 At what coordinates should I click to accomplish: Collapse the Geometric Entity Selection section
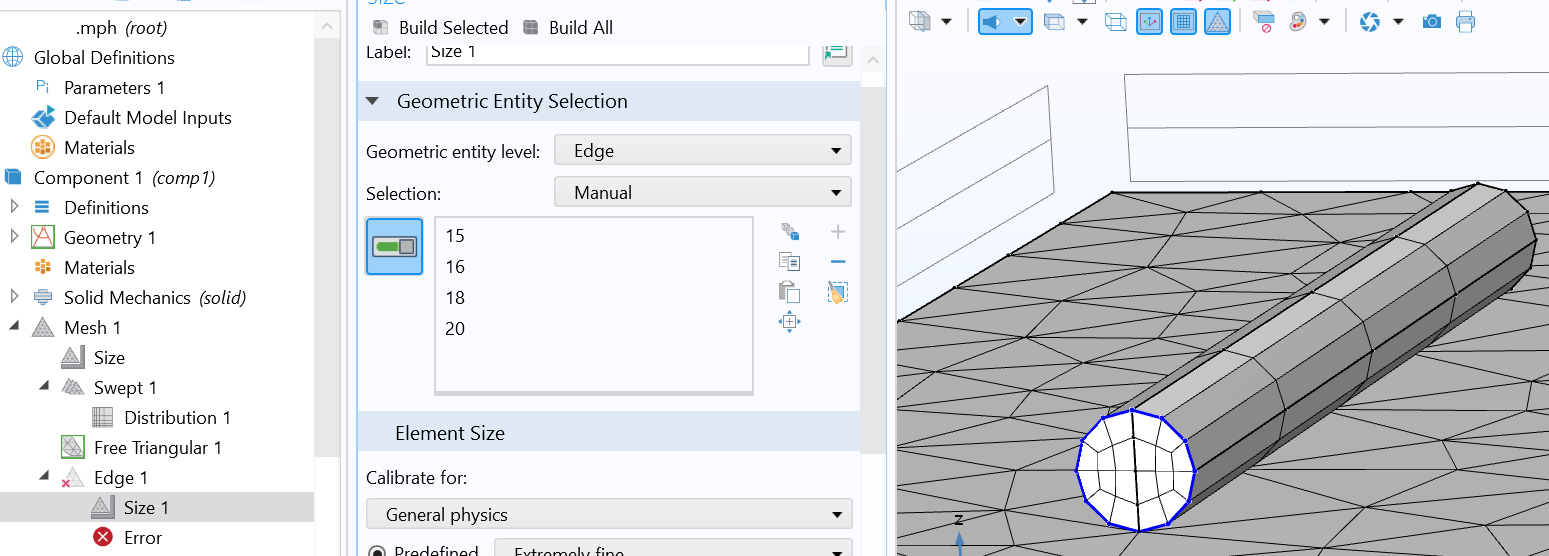373,101
